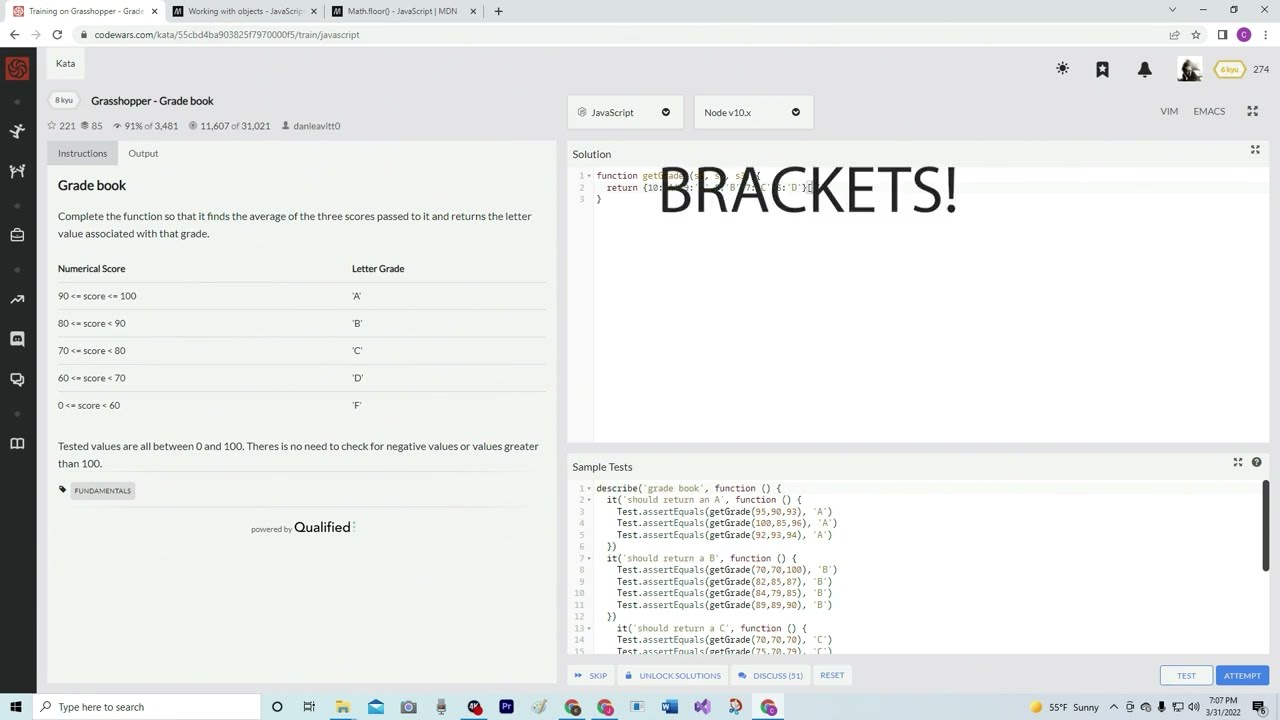1280x720 pixels.
Task: Click the RESET button
Action: (832, 675)
